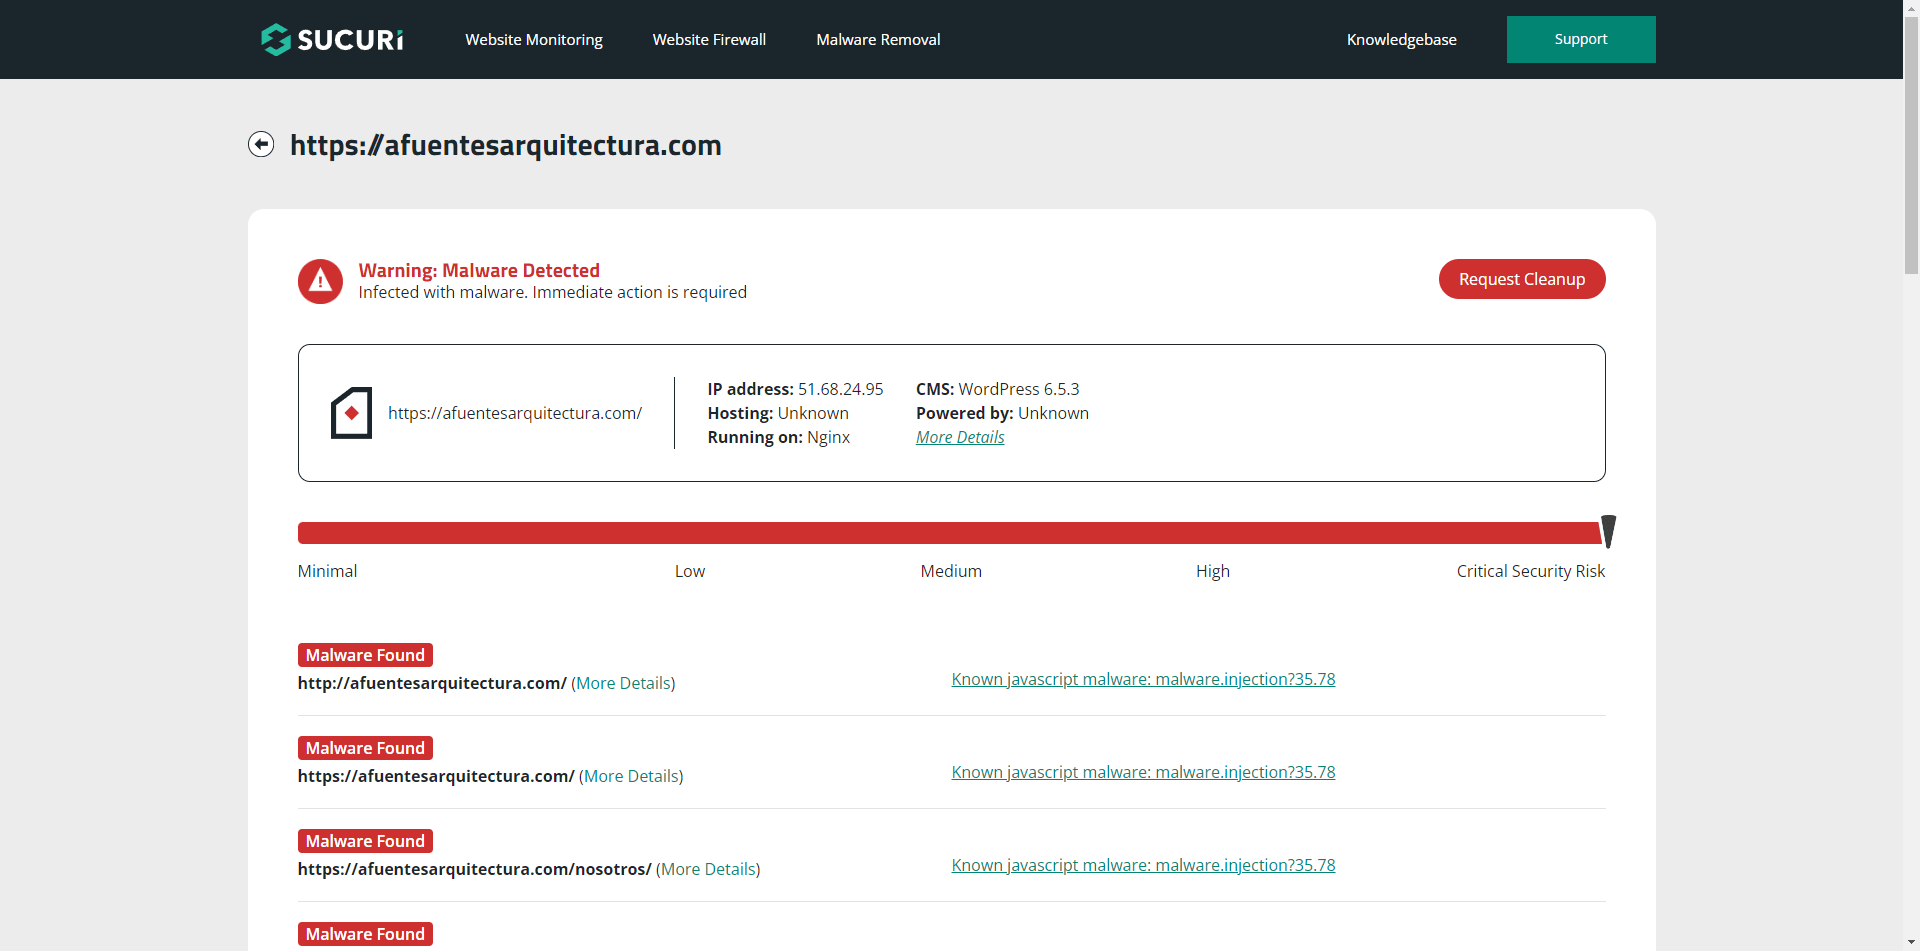Open Malware Removal menu item
Image resolution: width=1920 pixels, height=951 pixels.
(x=878, y=40)
